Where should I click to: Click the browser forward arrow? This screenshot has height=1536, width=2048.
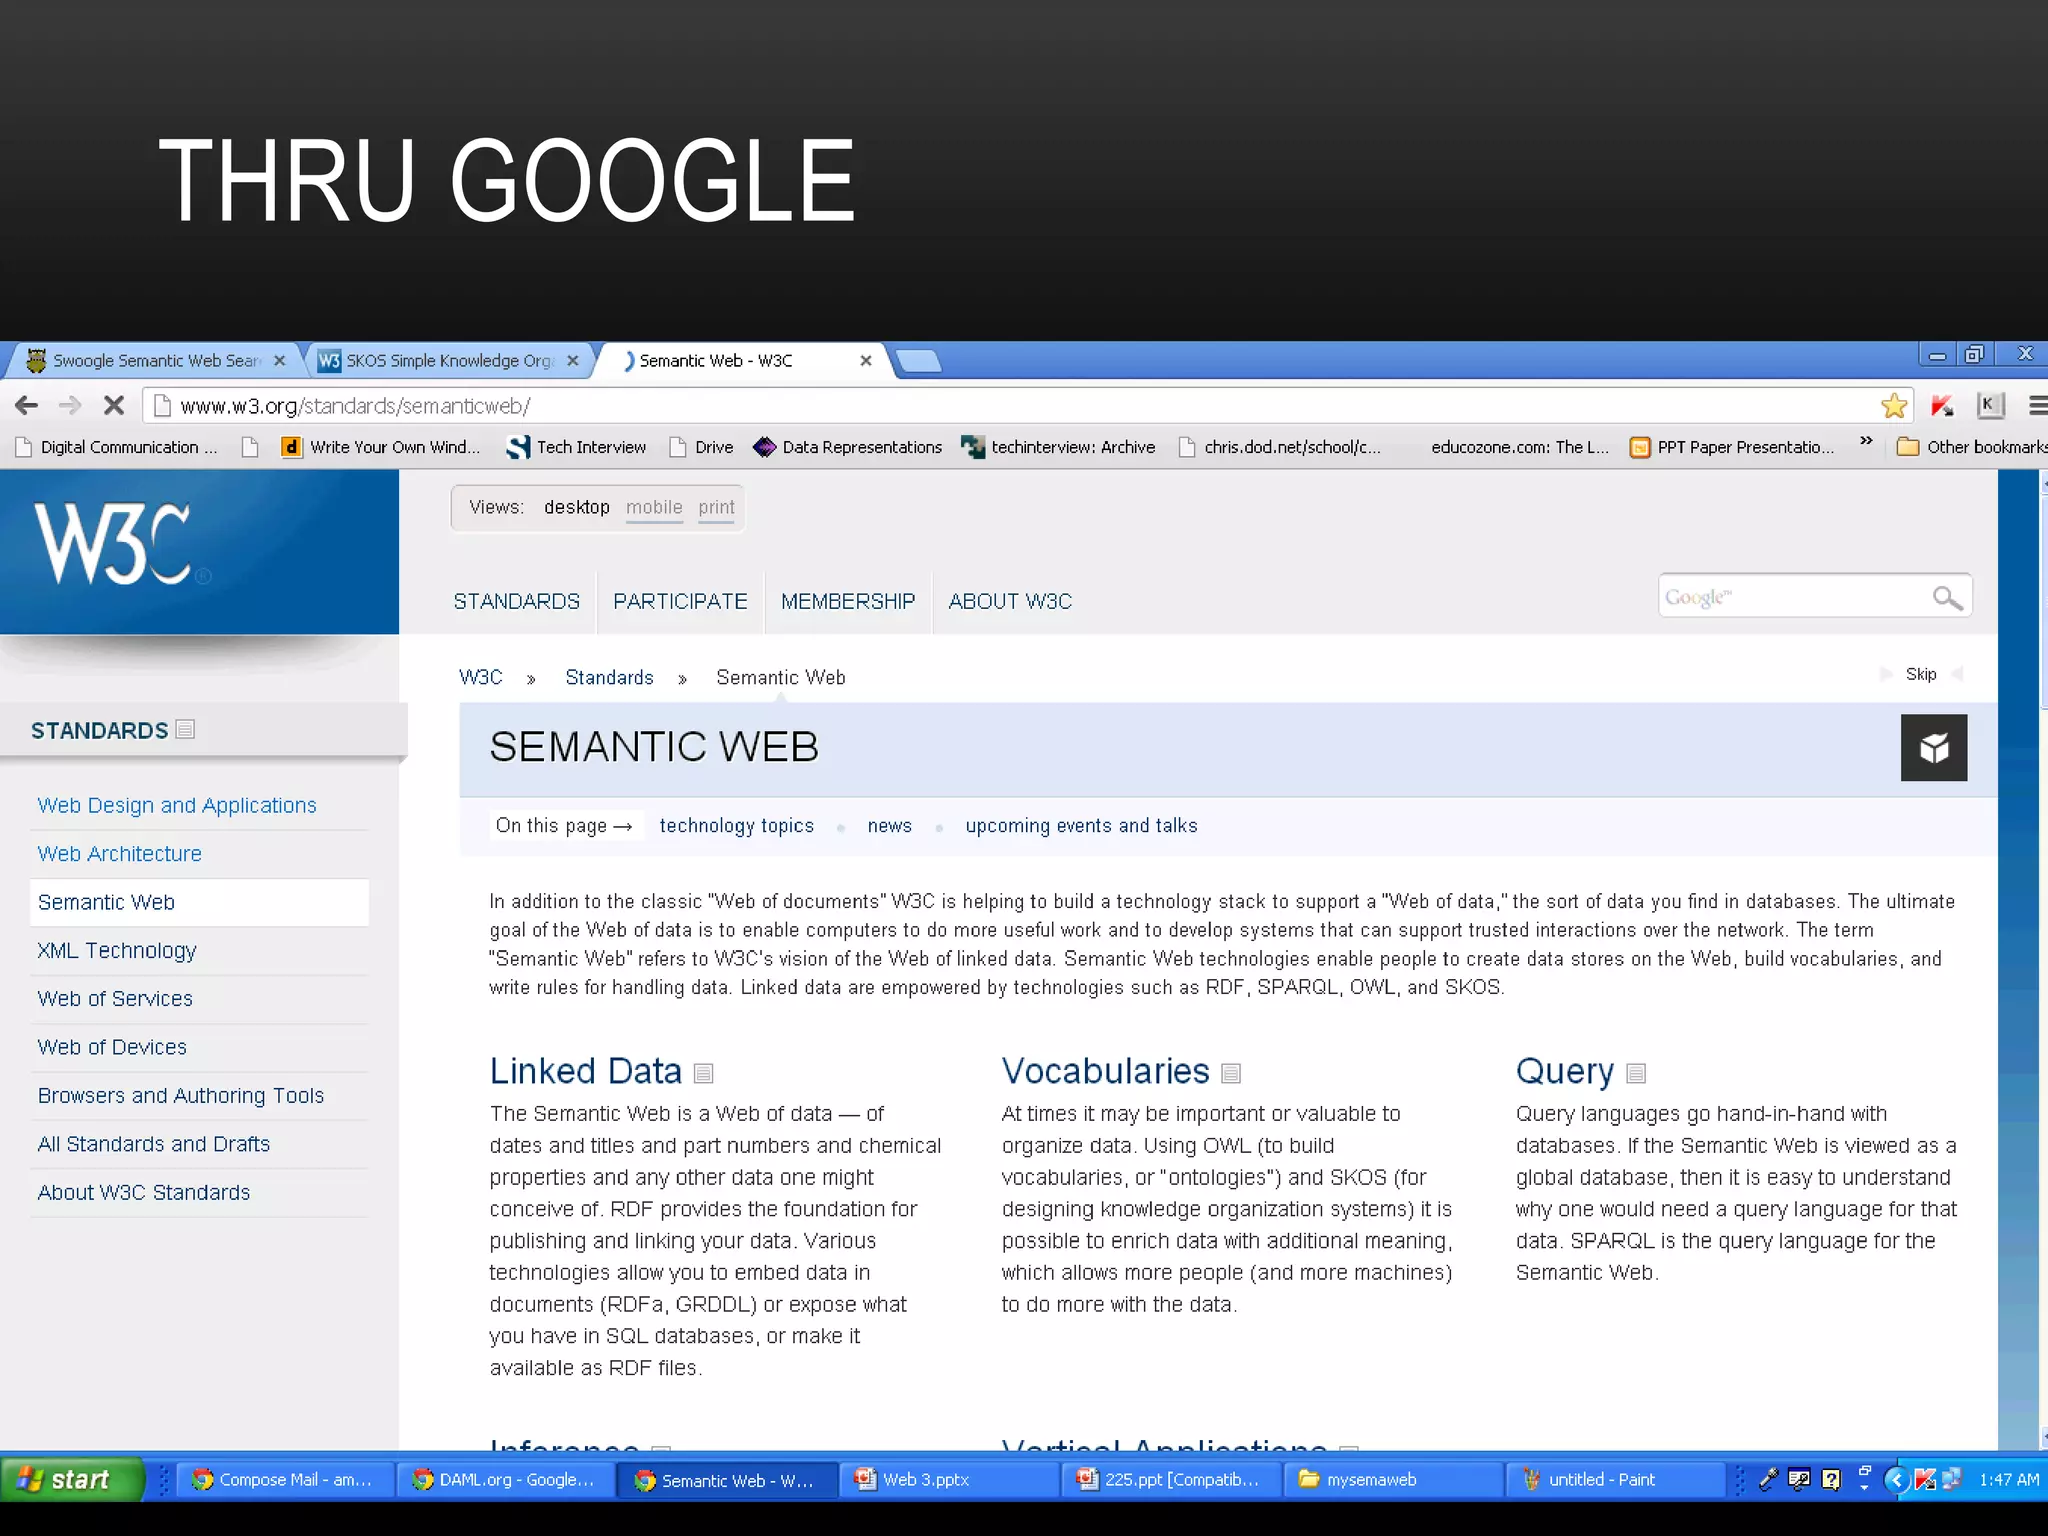click(70, 405)
